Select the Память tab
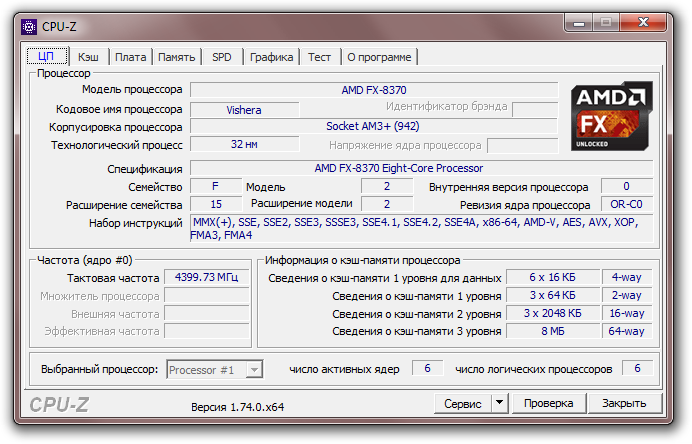The width and height of the screenshot is (692, 444). coord(176,57)
